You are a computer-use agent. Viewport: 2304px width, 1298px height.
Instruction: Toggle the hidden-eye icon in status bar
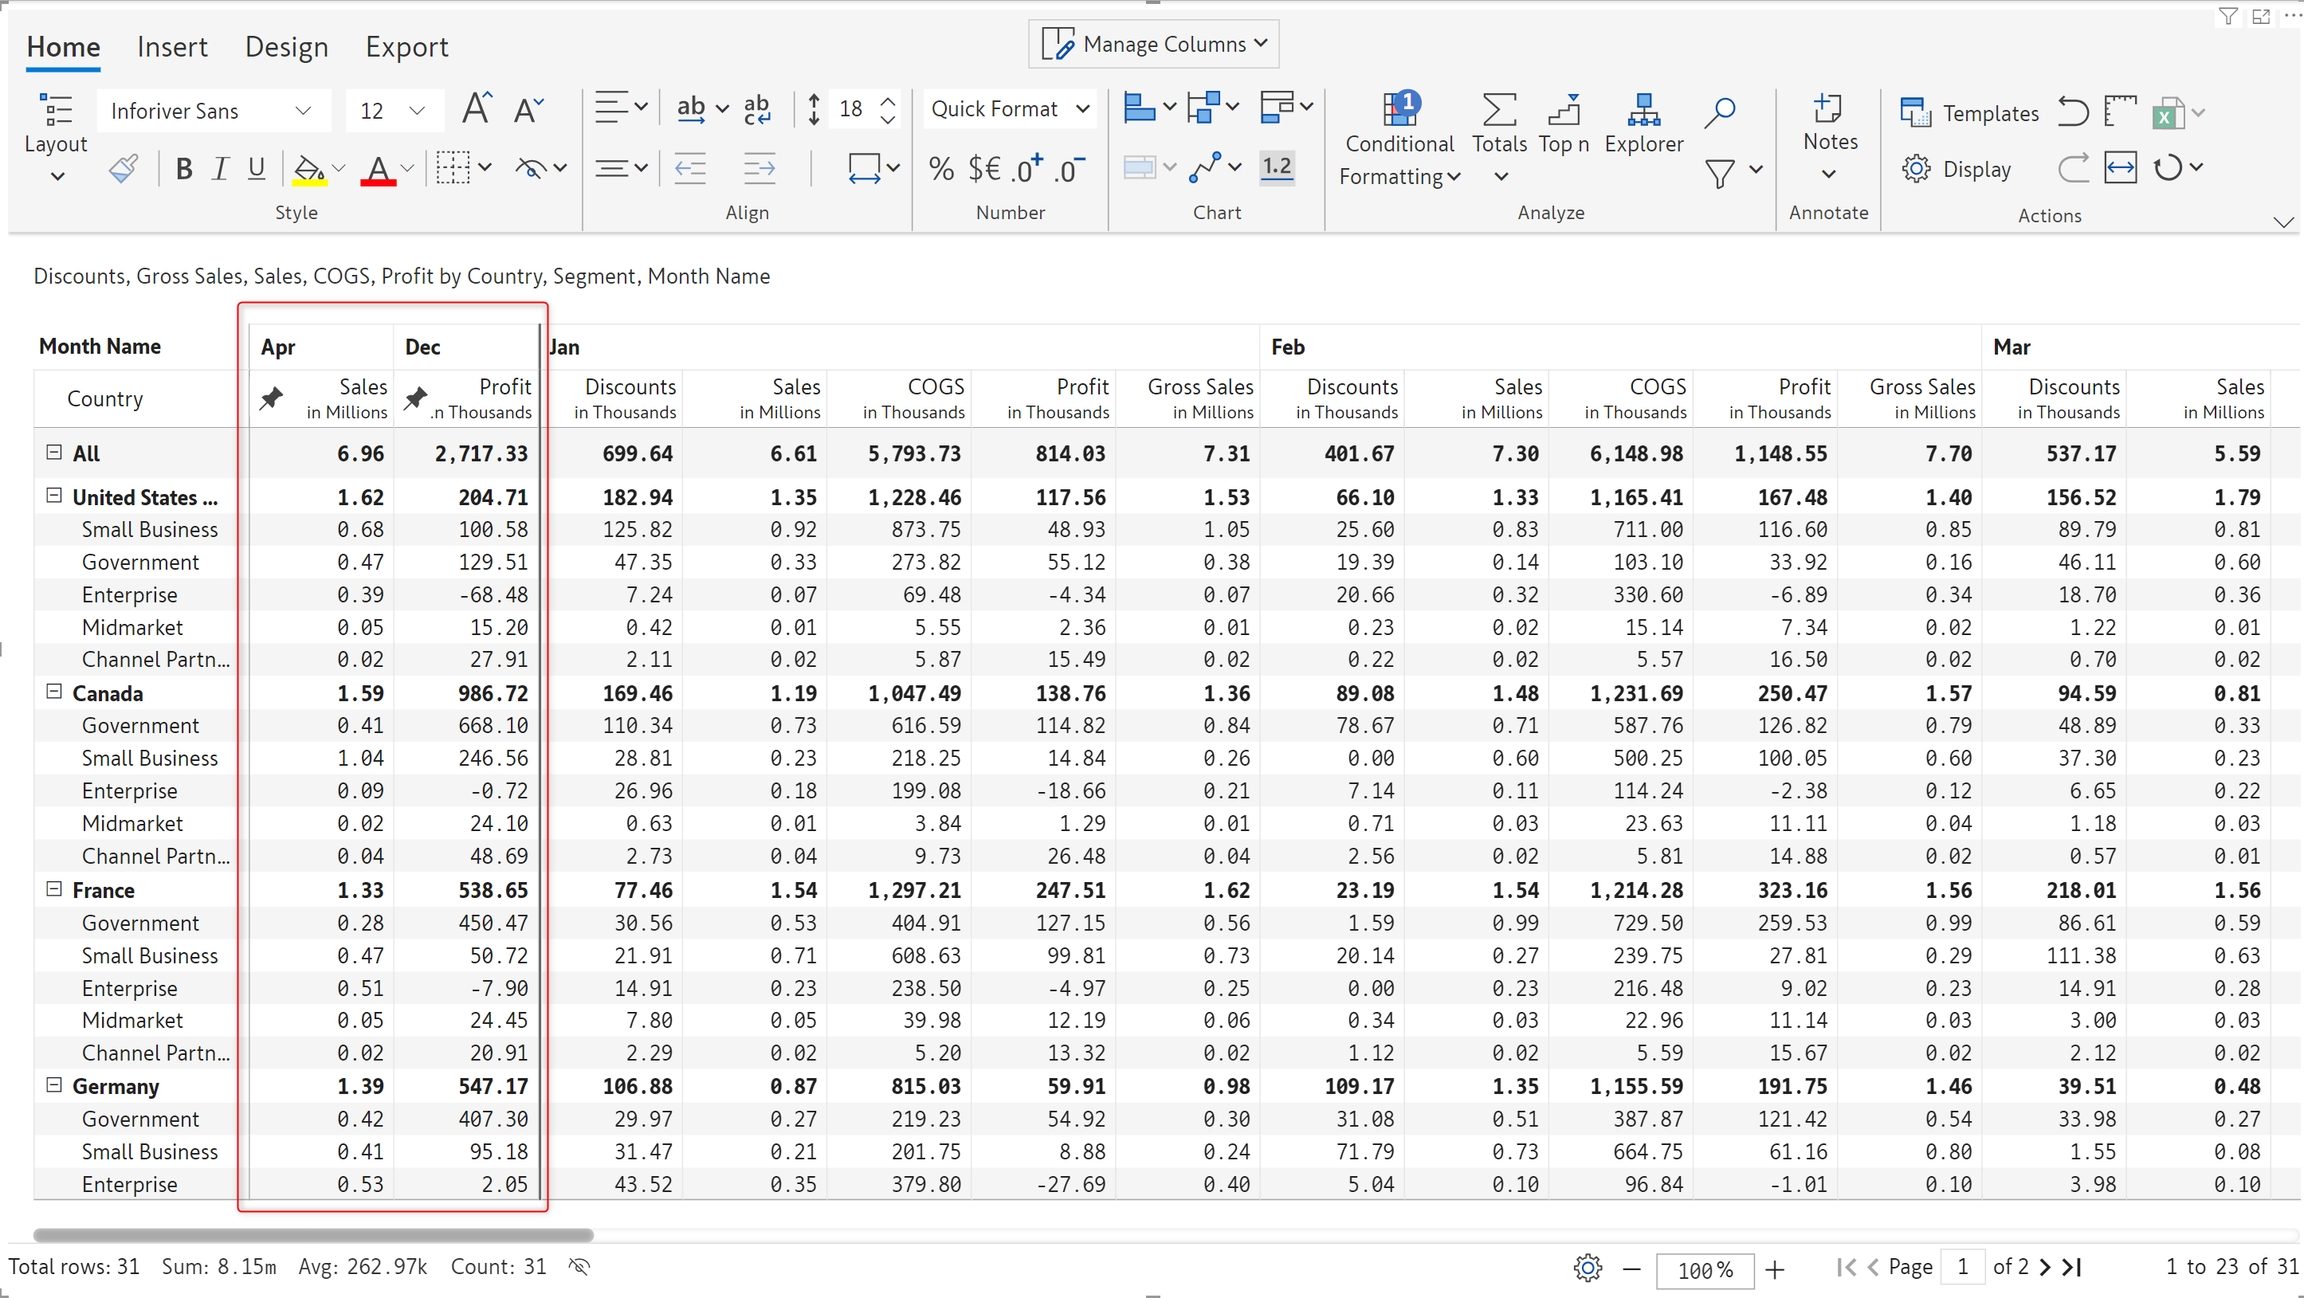tap(579, 1267)
